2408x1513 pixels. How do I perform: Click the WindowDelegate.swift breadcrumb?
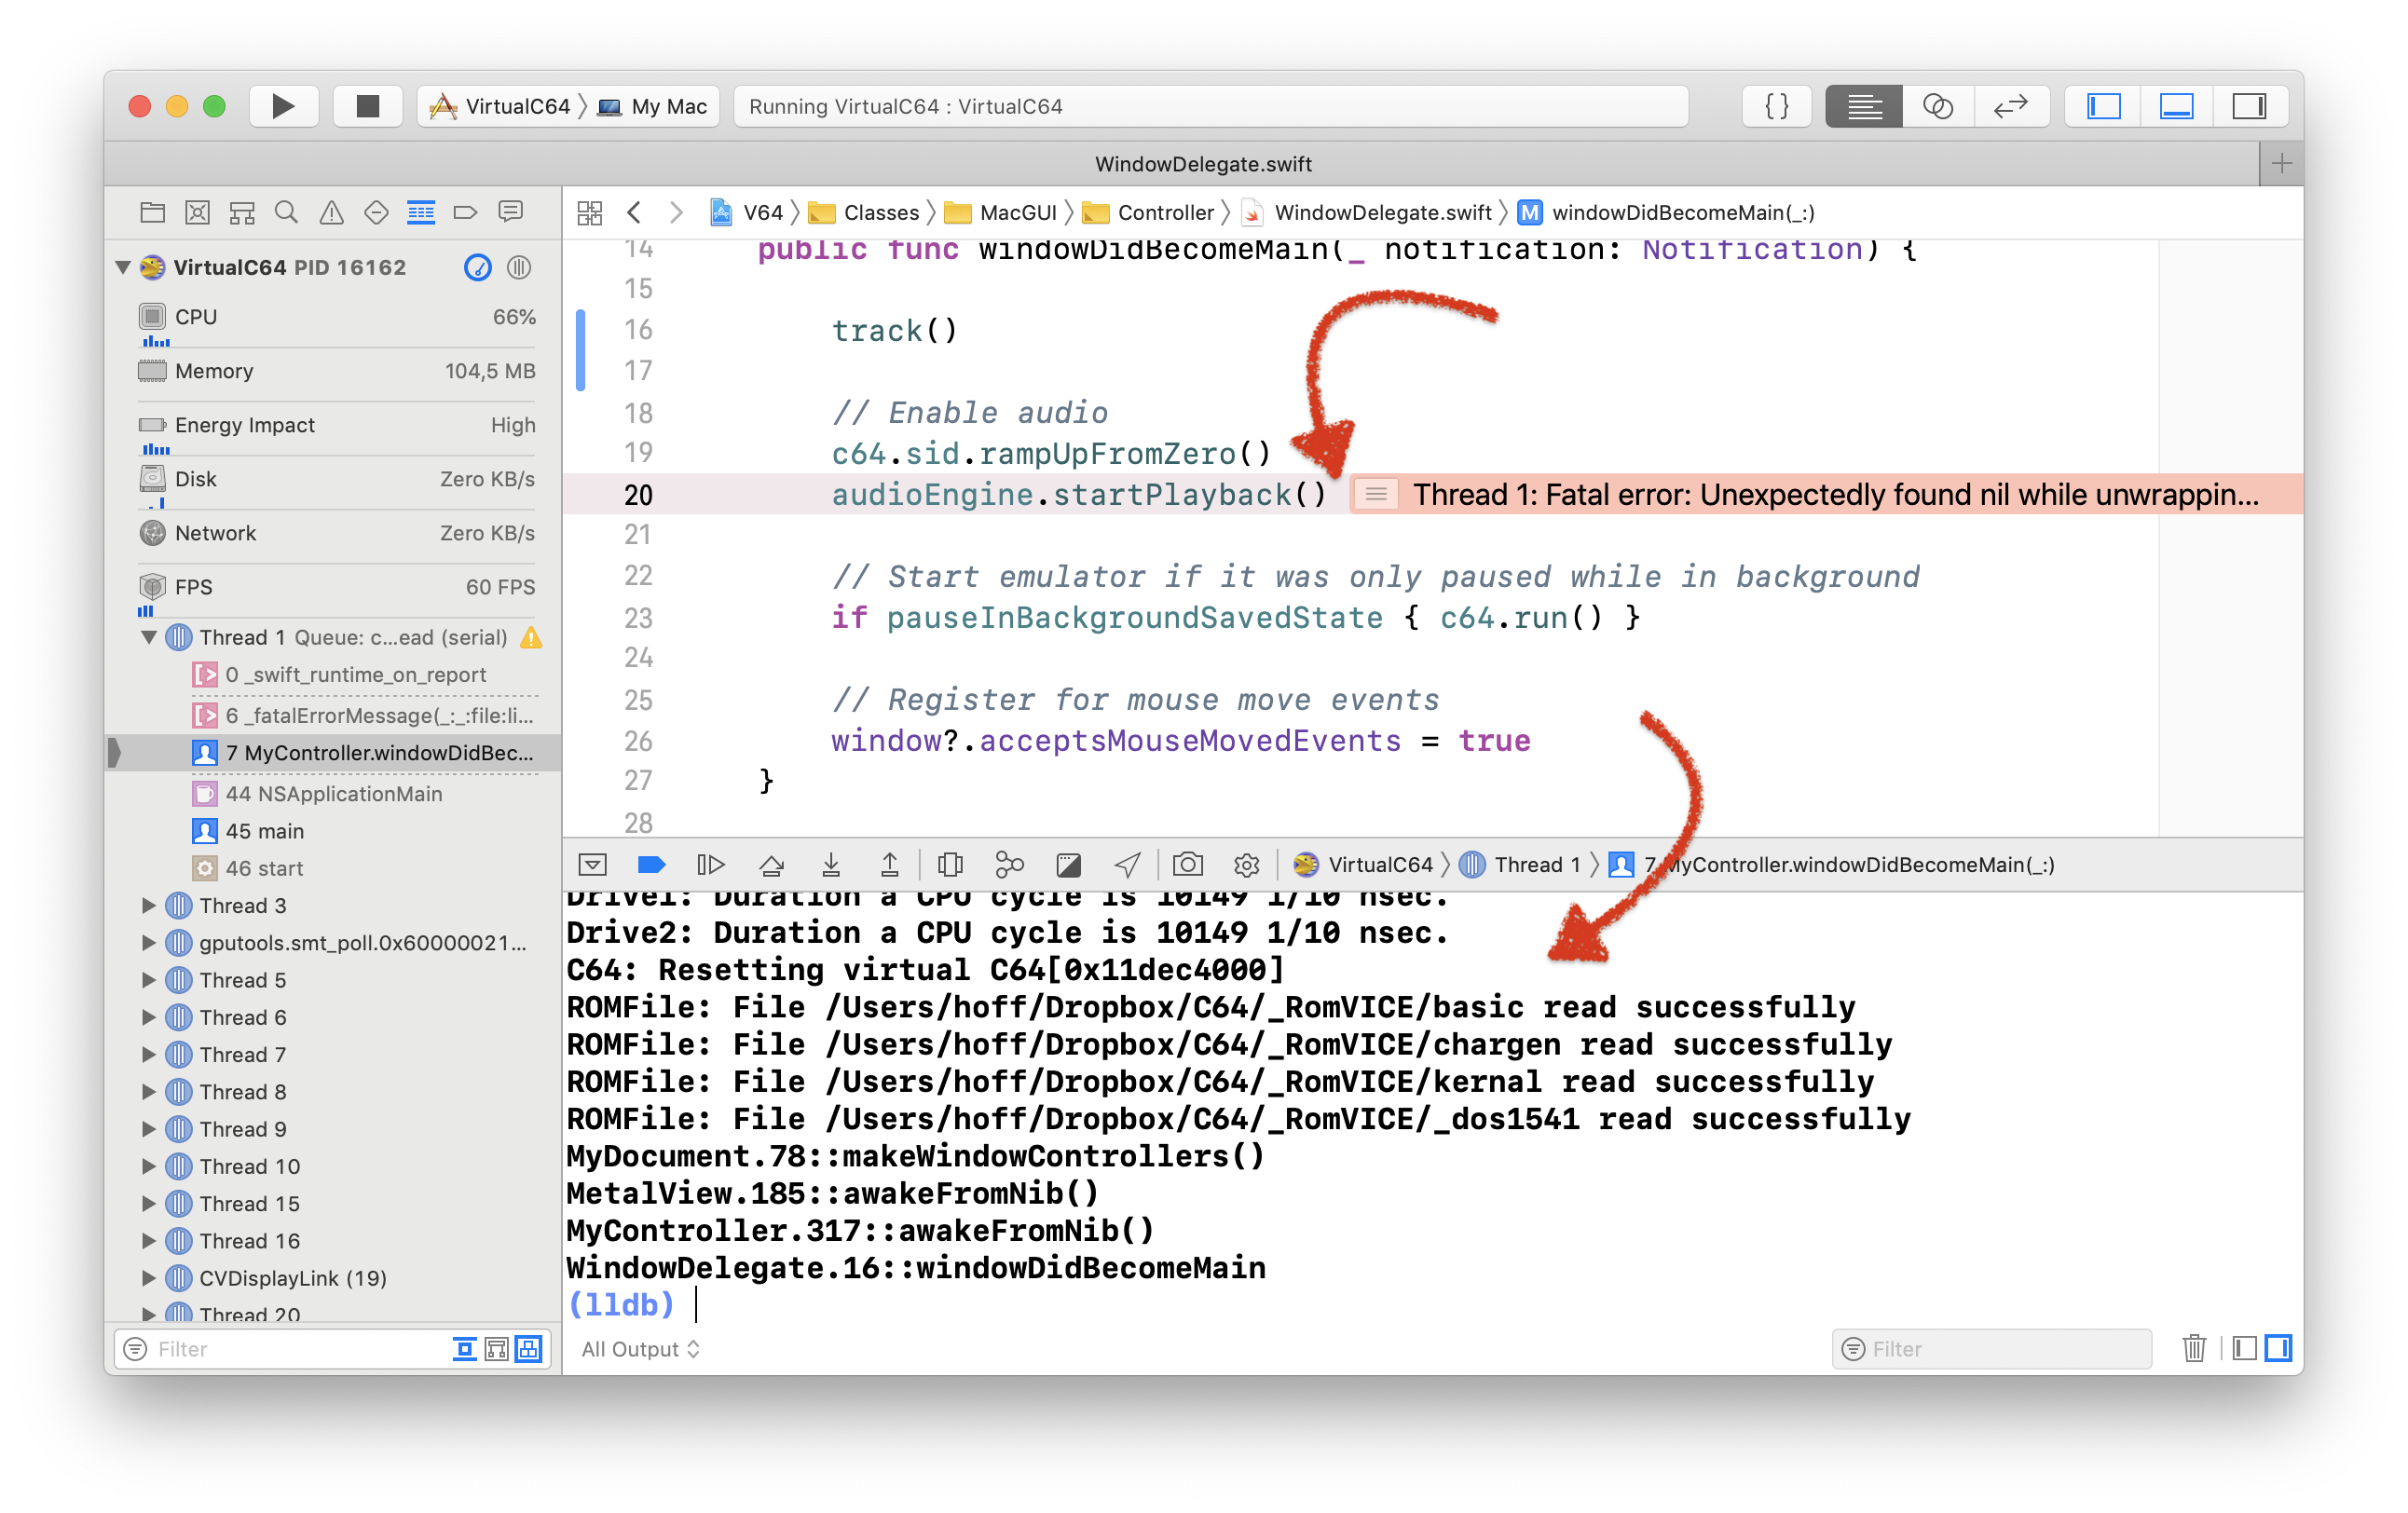click(x=1367, y=212)
